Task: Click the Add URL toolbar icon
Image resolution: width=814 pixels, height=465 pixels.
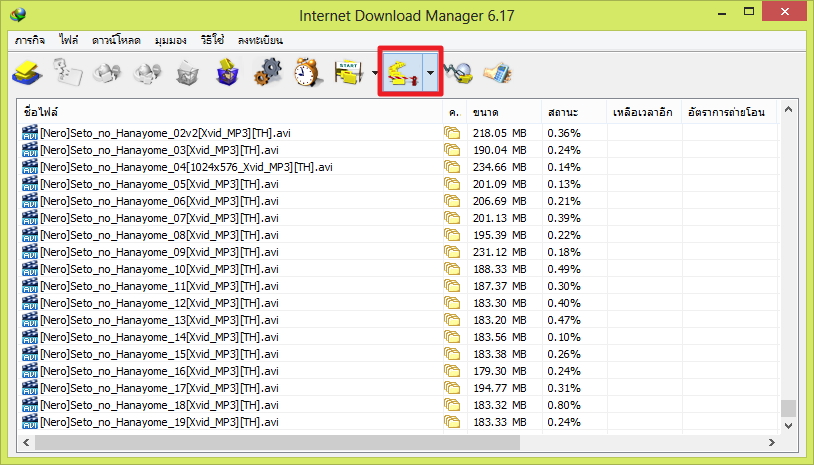Action: 27,72
